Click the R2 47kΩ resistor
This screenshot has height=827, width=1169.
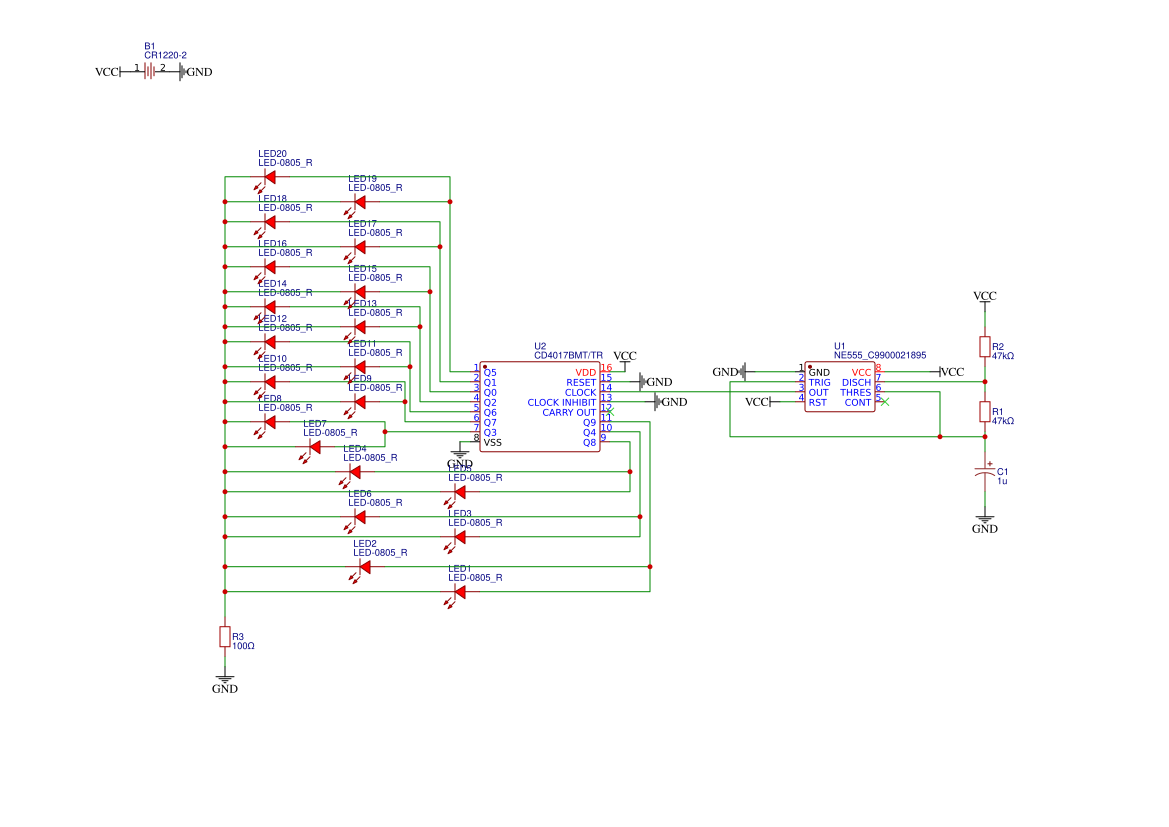[x=985, y=347]
